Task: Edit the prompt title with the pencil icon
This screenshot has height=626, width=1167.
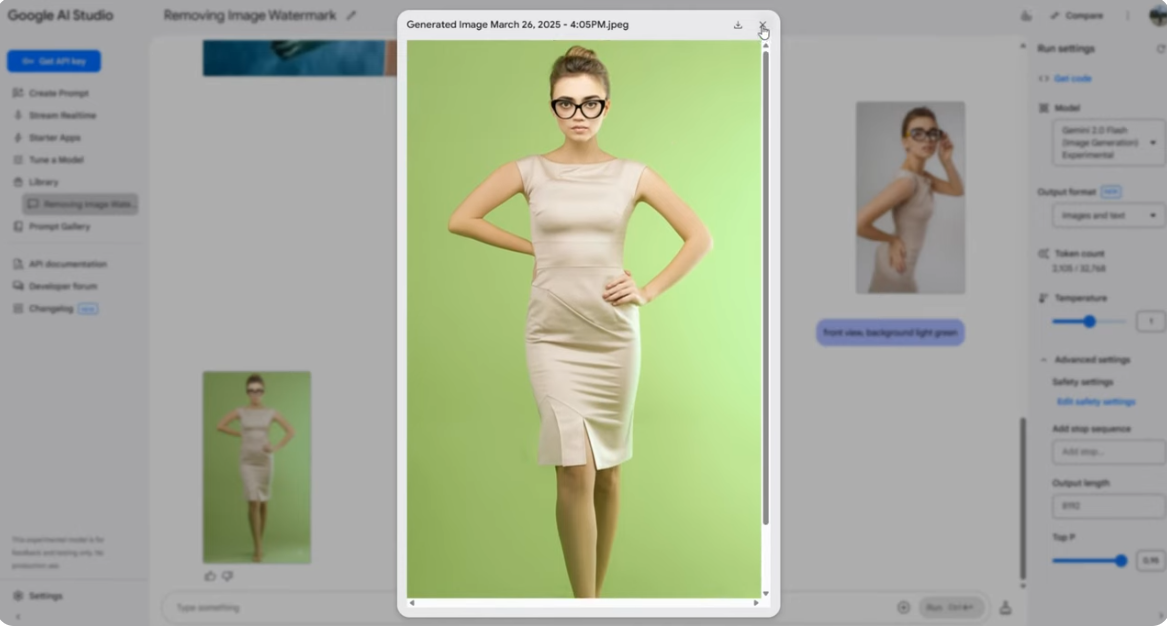Action: tap(351, 15)
